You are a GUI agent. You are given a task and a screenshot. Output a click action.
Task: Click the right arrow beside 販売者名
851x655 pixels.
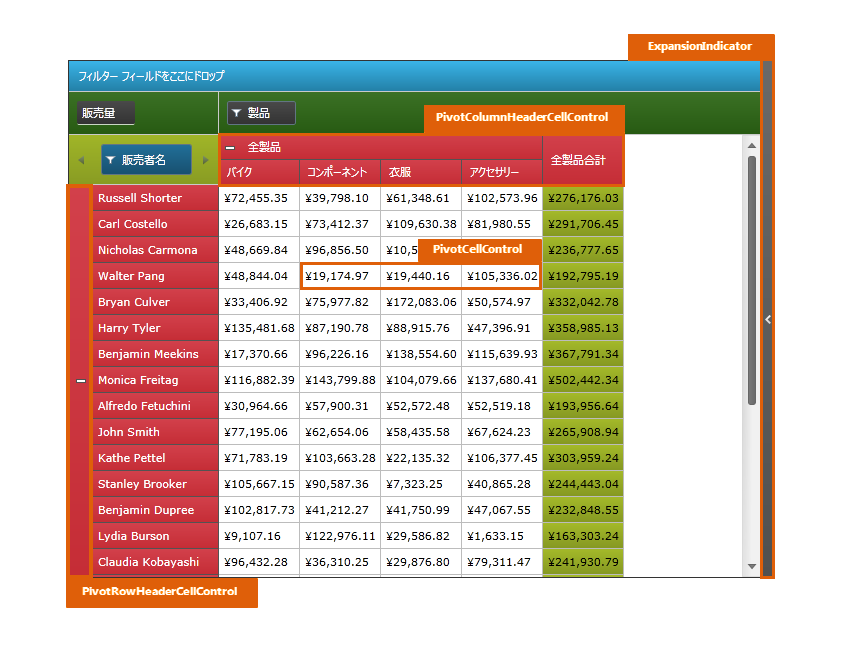point(205,160)
